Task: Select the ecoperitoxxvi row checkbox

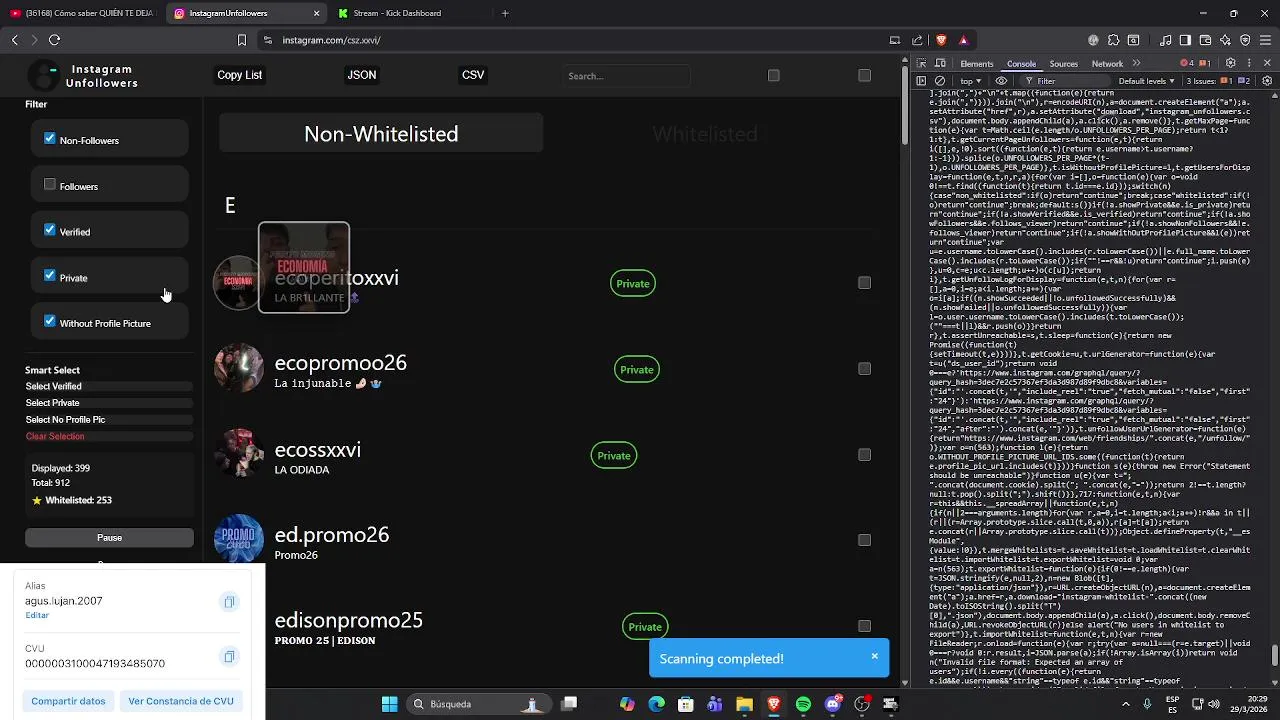Action: pyautogui.click(x=864, y=283)
